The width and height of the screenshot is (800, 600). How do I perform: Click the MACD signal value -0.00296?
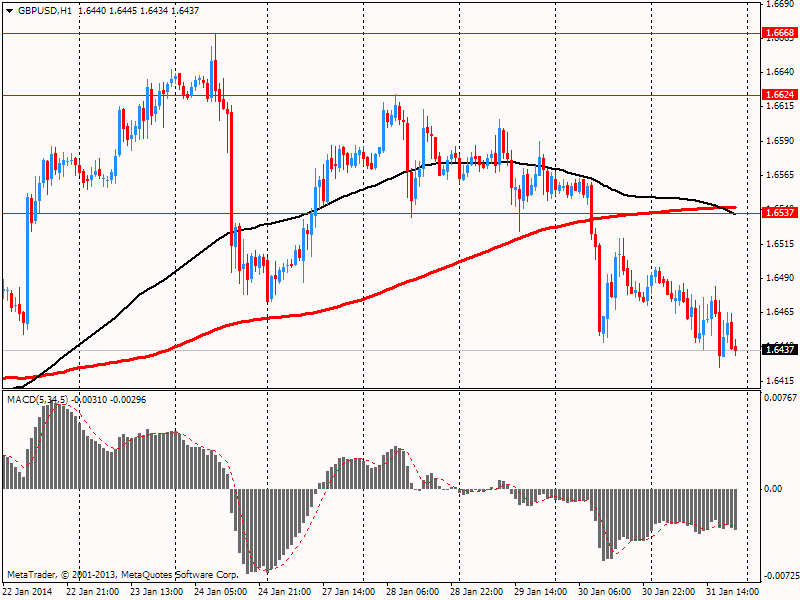[128, 399]
